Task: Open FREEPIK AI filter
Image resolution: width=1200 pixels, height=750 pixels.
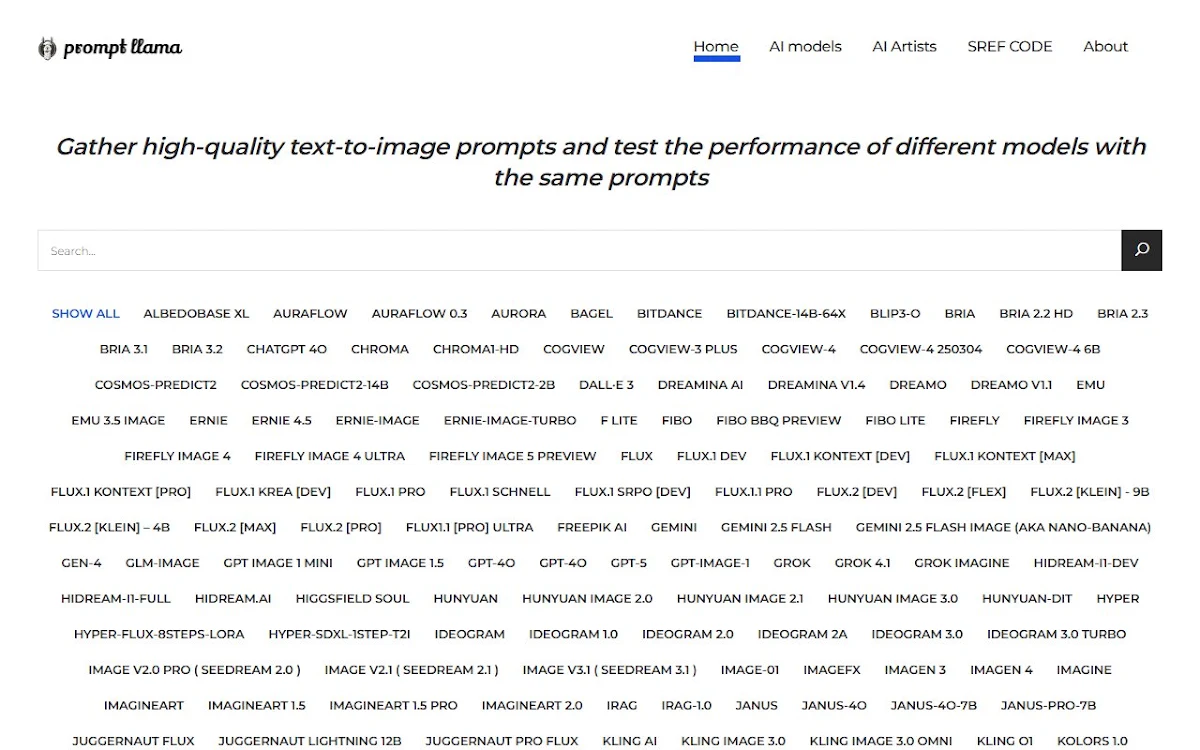Action: 592,527
